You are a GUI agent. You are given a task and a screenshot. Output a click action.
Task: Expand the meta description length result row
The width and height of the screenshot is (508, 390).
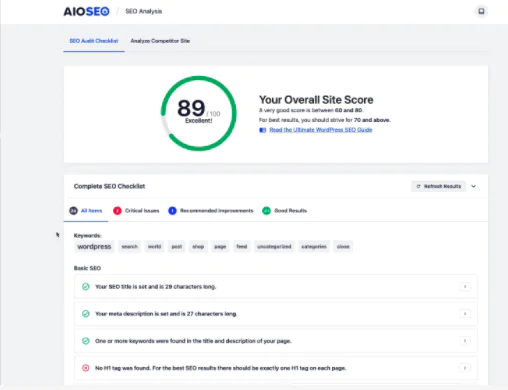[276, 314]
